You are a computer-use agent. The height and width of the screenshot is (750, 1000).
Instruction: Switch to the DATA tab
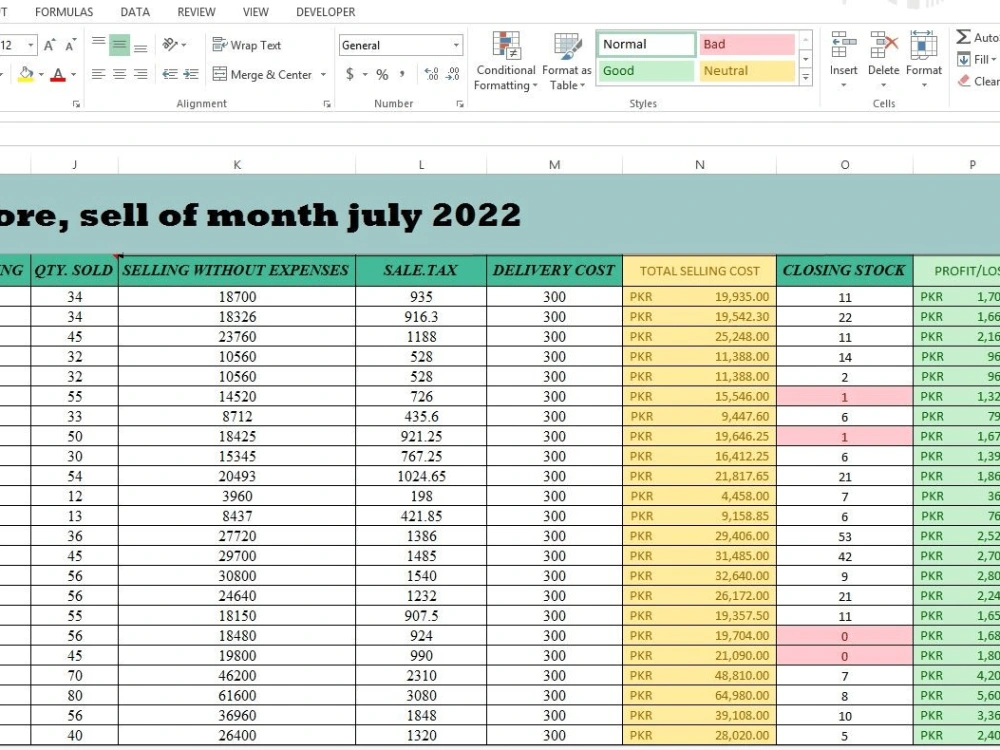pyautogui.click(x=135, y=12)
